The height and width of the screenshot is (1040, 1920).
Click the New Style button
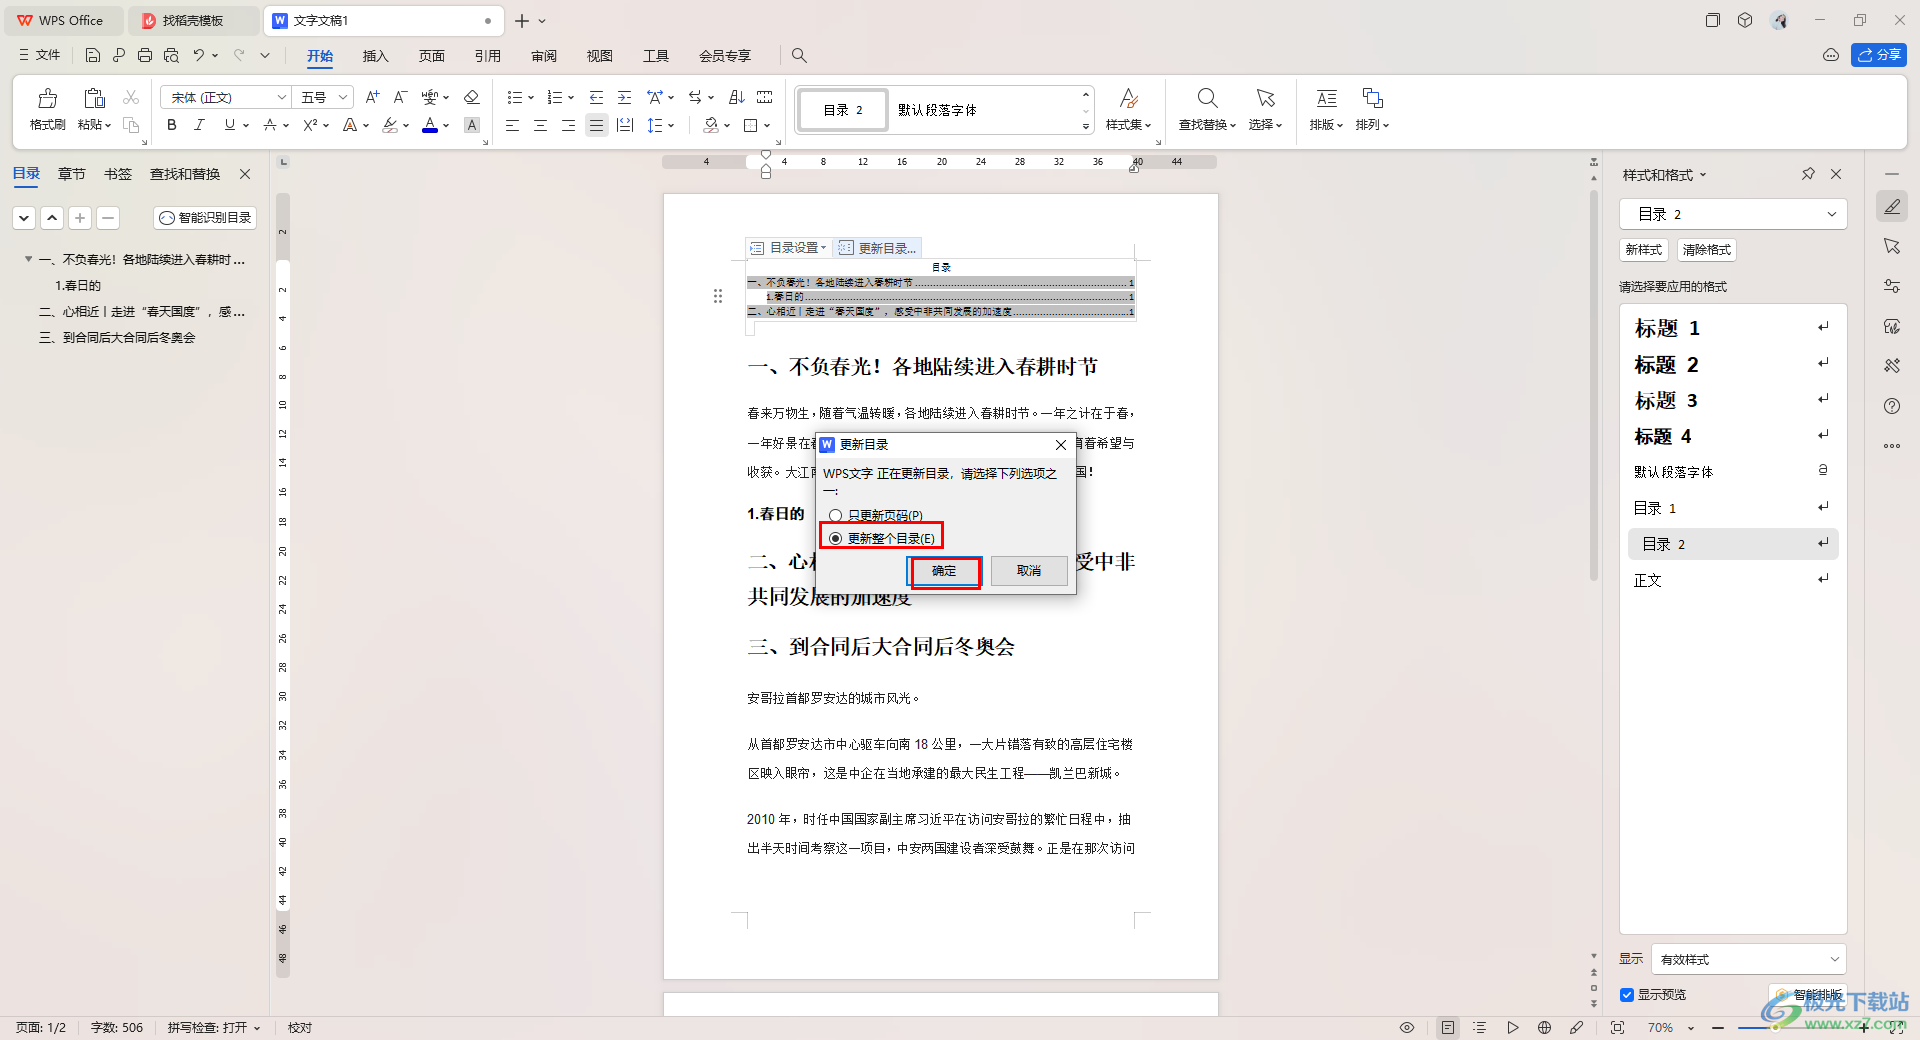point(1644,250)
